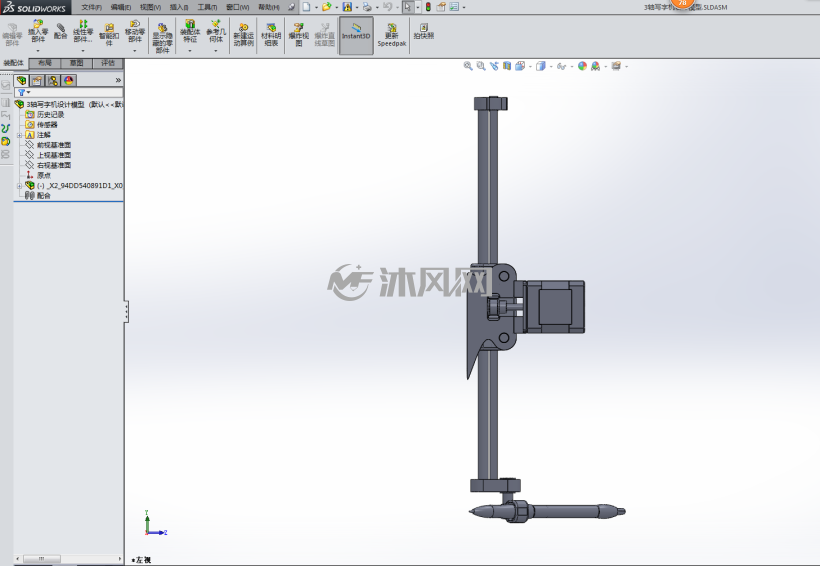Viewport: 820px width, 566px height.
Task: Open the 工具(T) Tools menu
Action: click(207, 7)
